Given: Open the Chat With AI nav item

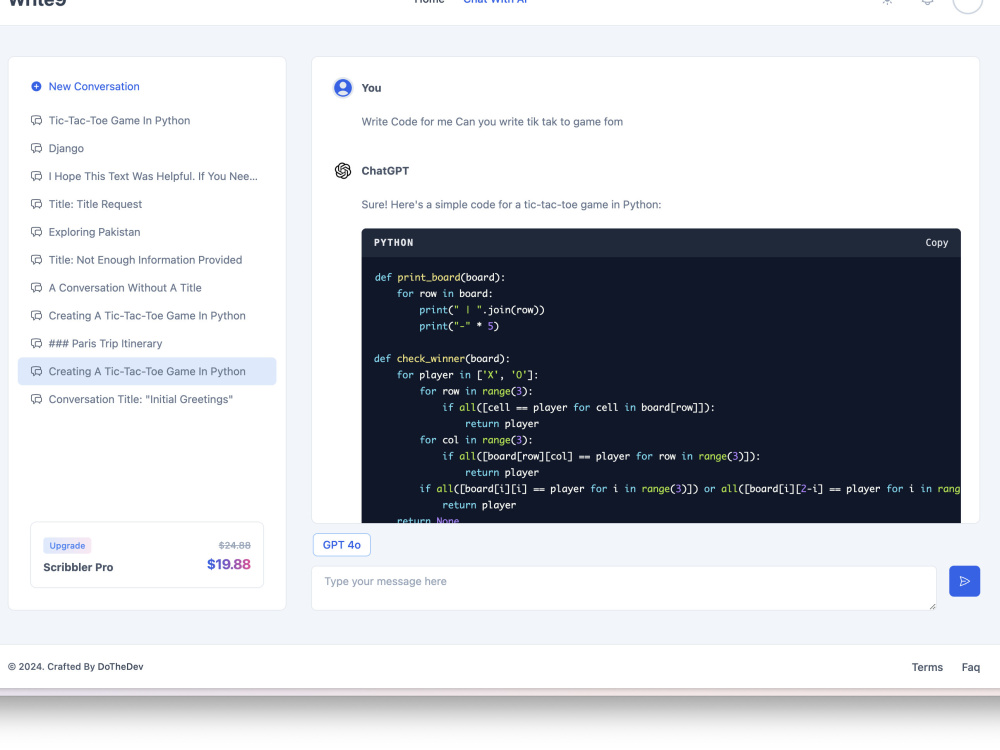Looking at the screenshot, I should 494,2.
